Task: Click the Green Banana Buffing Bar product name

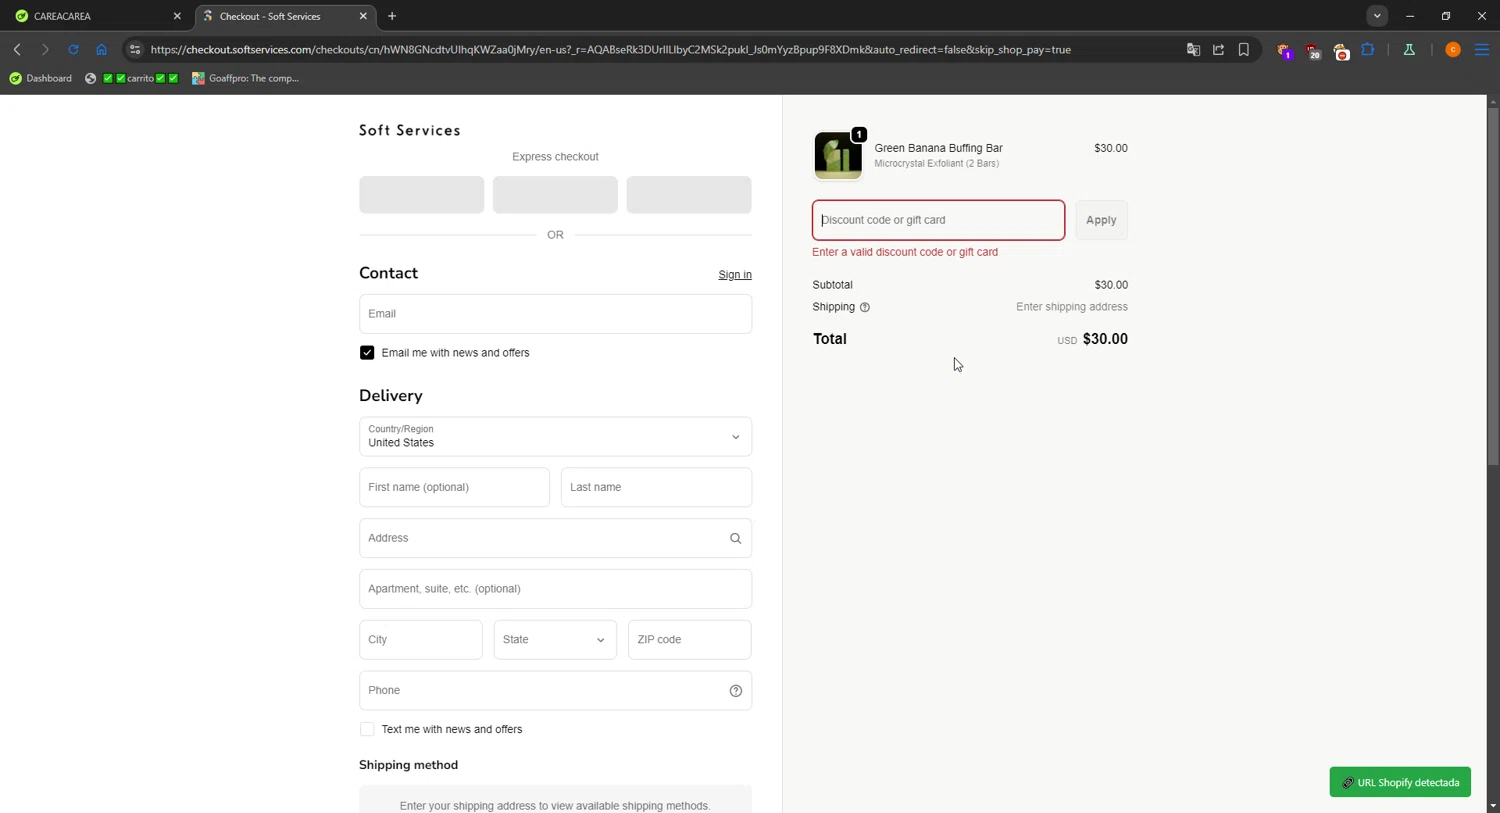Action: tap(938, 148)
